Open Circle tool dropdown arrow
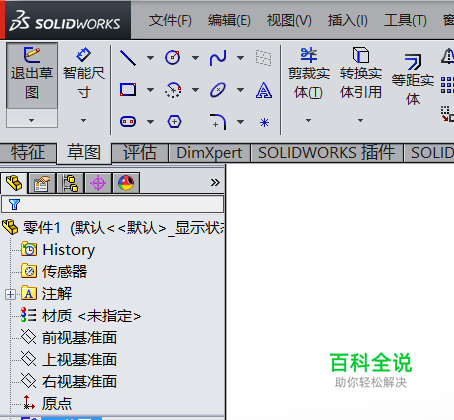The height and width of the screenshot is (420, 454). pyautogui.click(x=196, y=58)
